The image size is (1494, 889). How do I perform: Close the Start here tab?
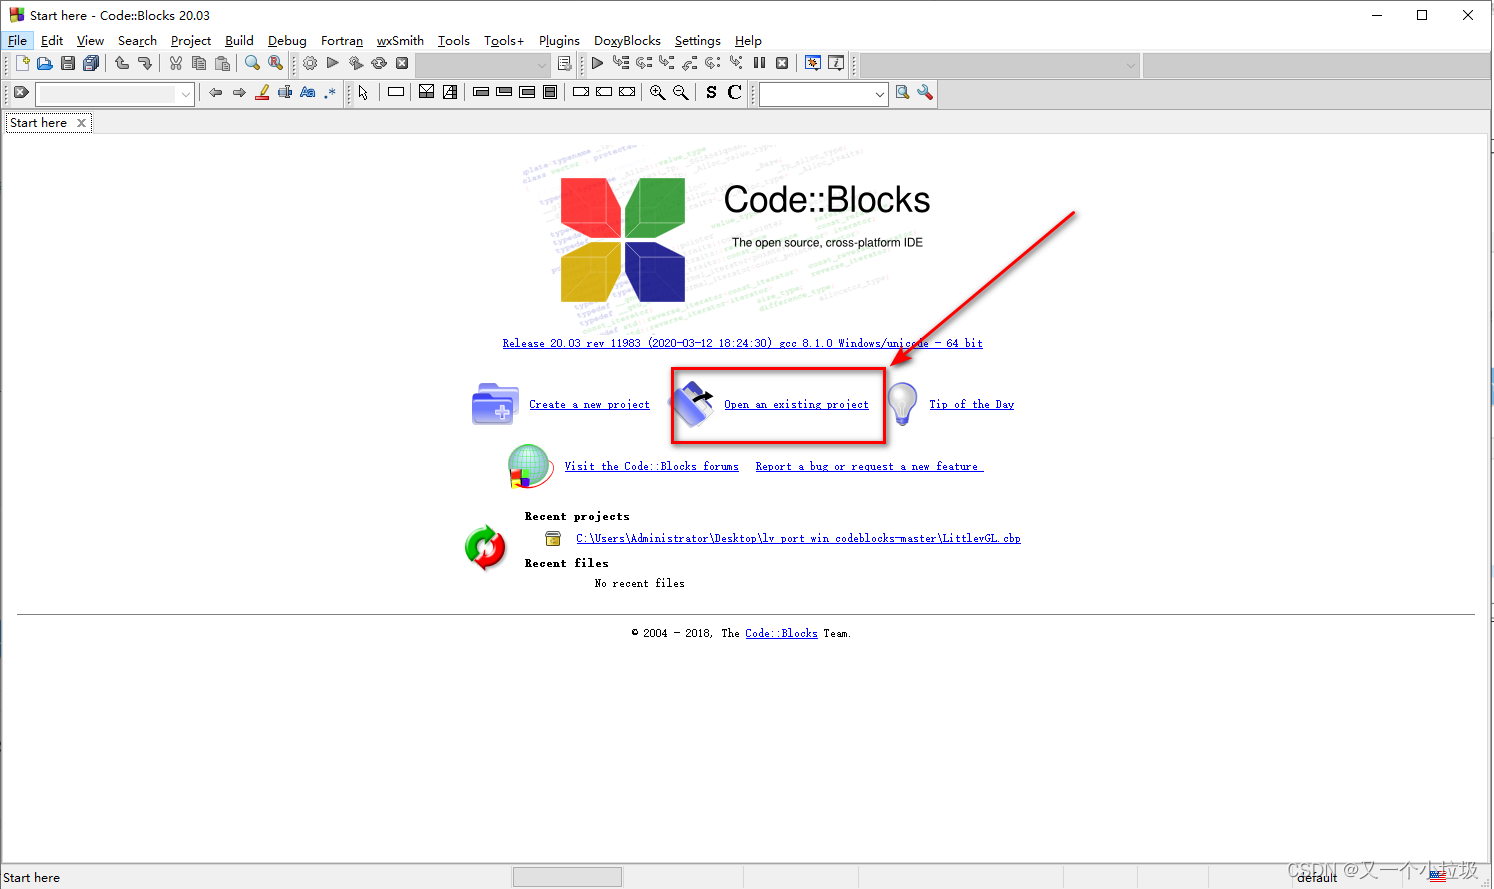pos(82,123)
